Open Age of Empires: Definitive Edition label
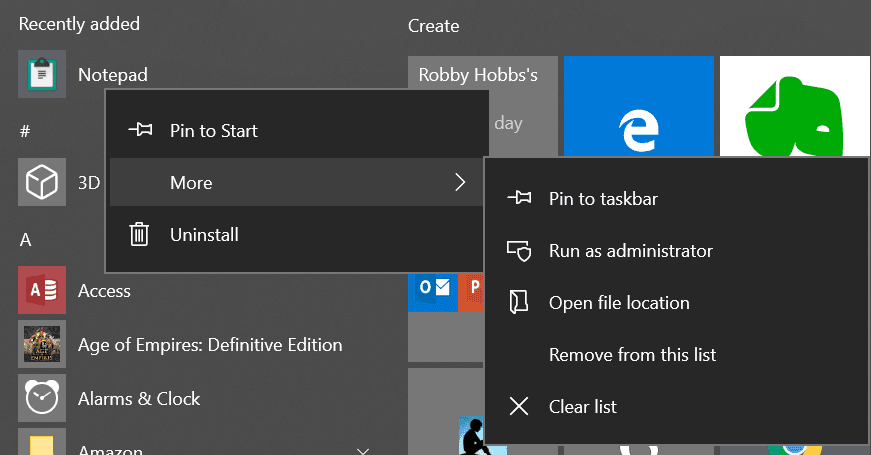Screen dimensions: 871x455 click(210, 345)
